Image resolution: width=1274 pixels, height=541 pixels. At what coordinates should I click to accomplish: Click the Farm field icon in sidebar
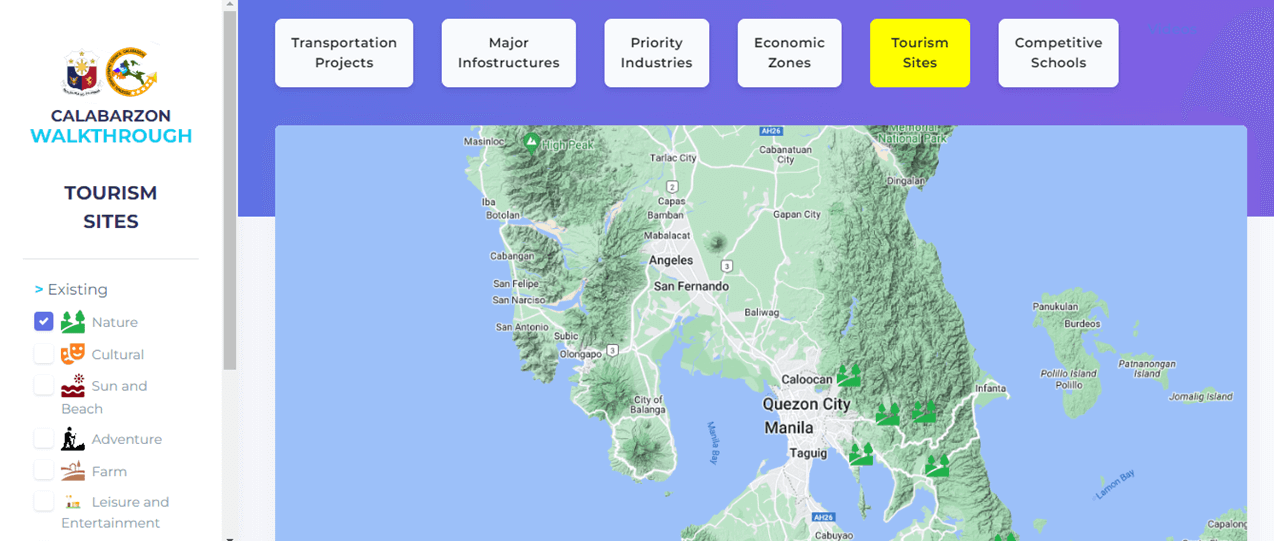pos(72,471)
